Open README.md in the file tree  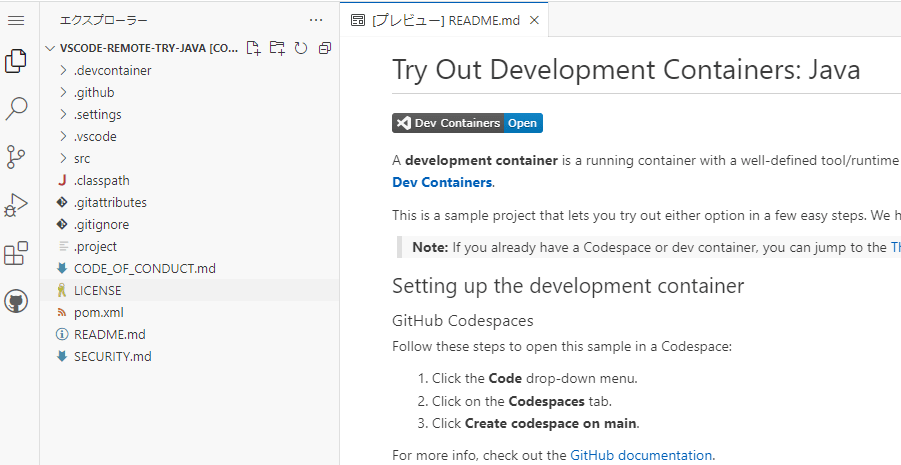coord(189,335)
